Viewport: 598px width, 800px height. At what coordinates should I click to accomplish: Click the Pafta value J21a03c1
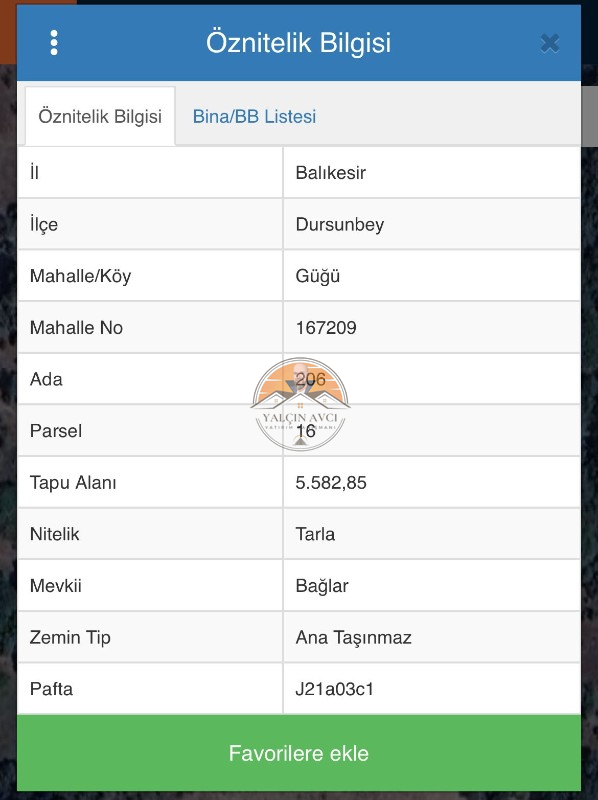point(335,689)
